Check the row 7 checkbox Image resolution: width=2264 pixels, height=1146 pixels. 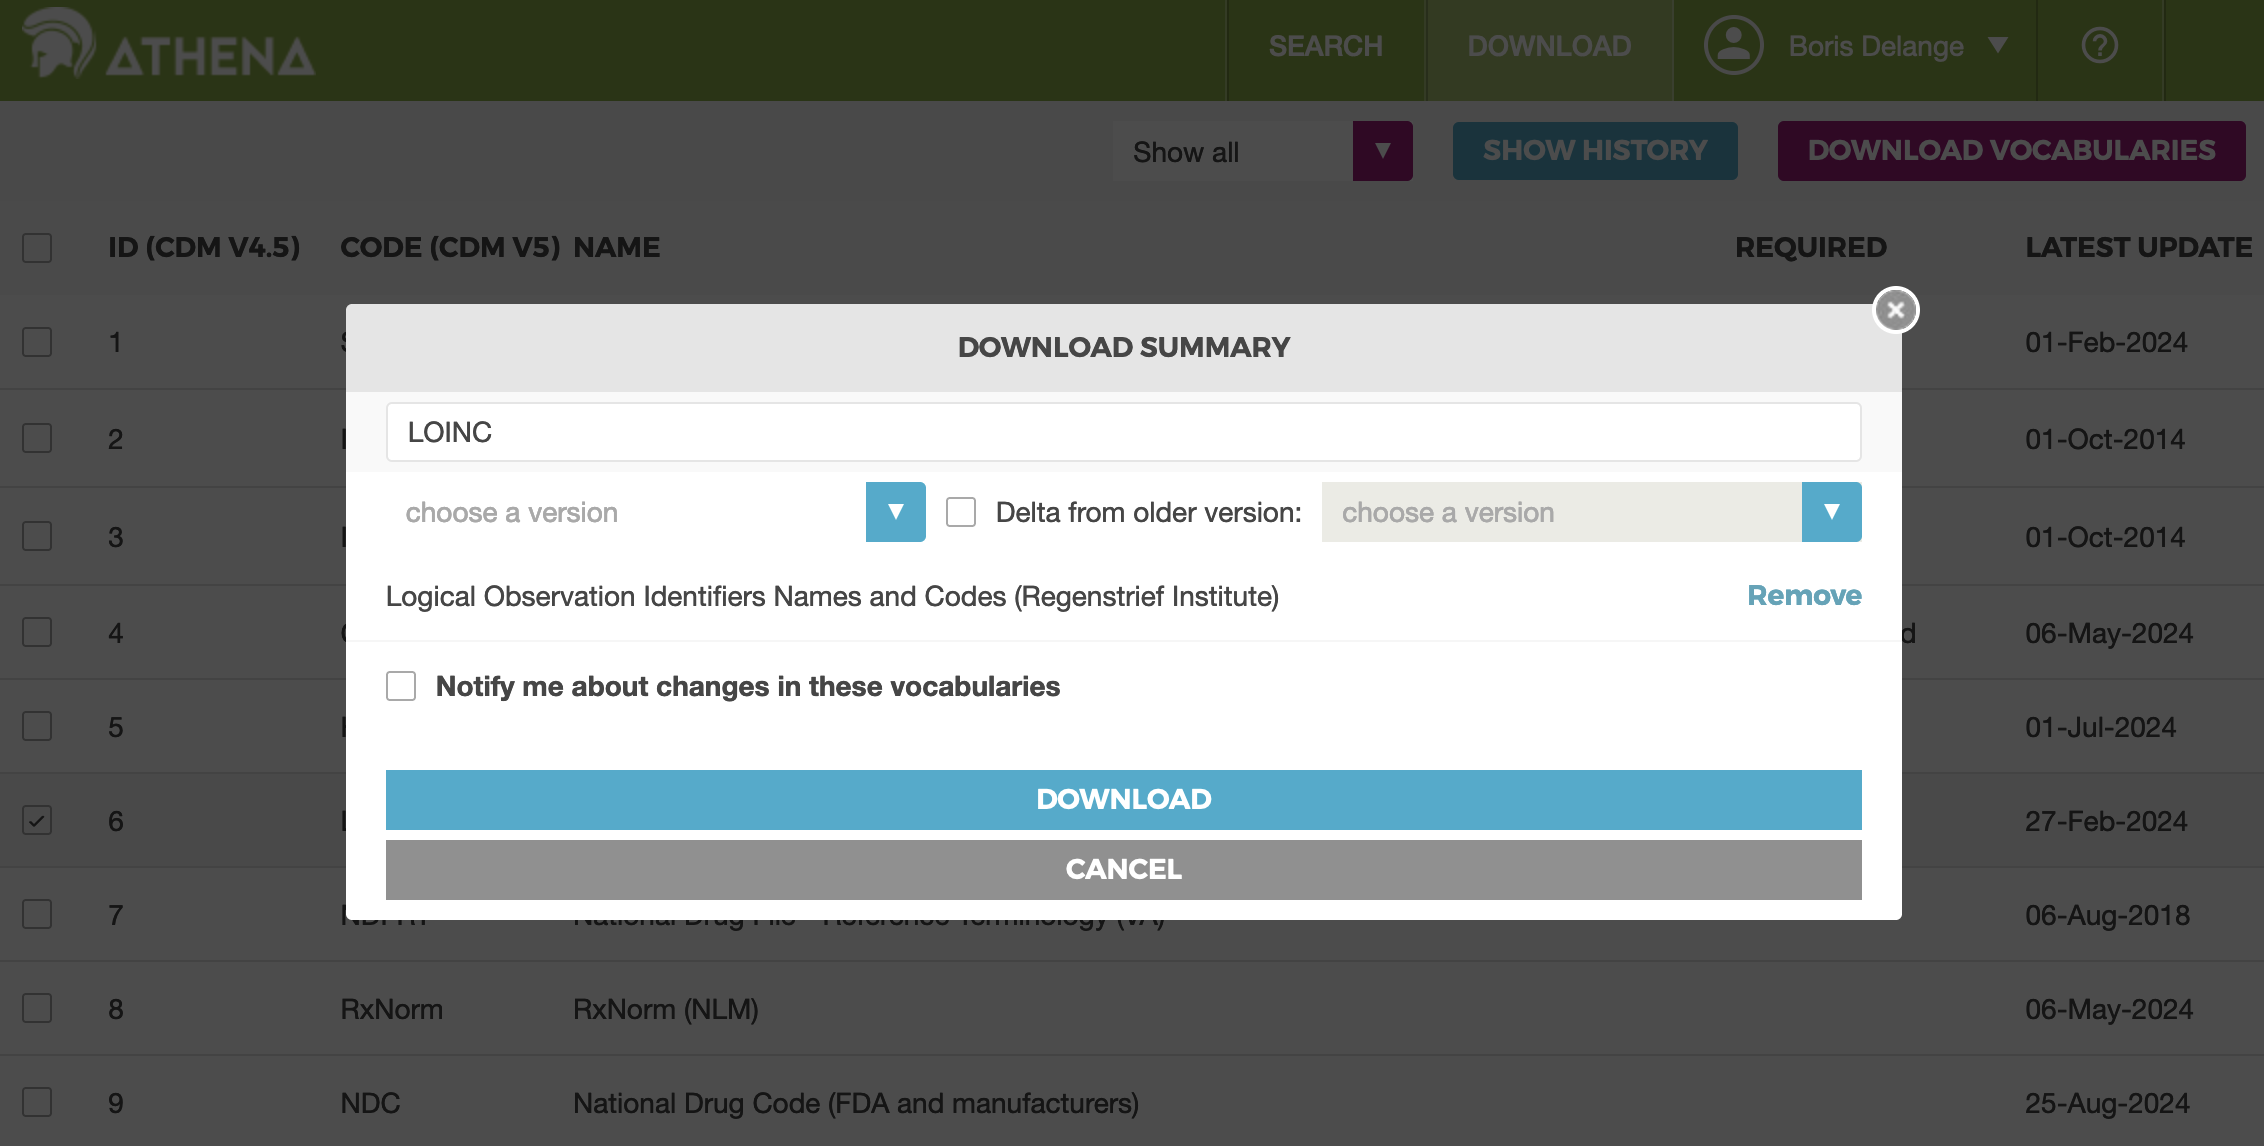tap(37, 914)
